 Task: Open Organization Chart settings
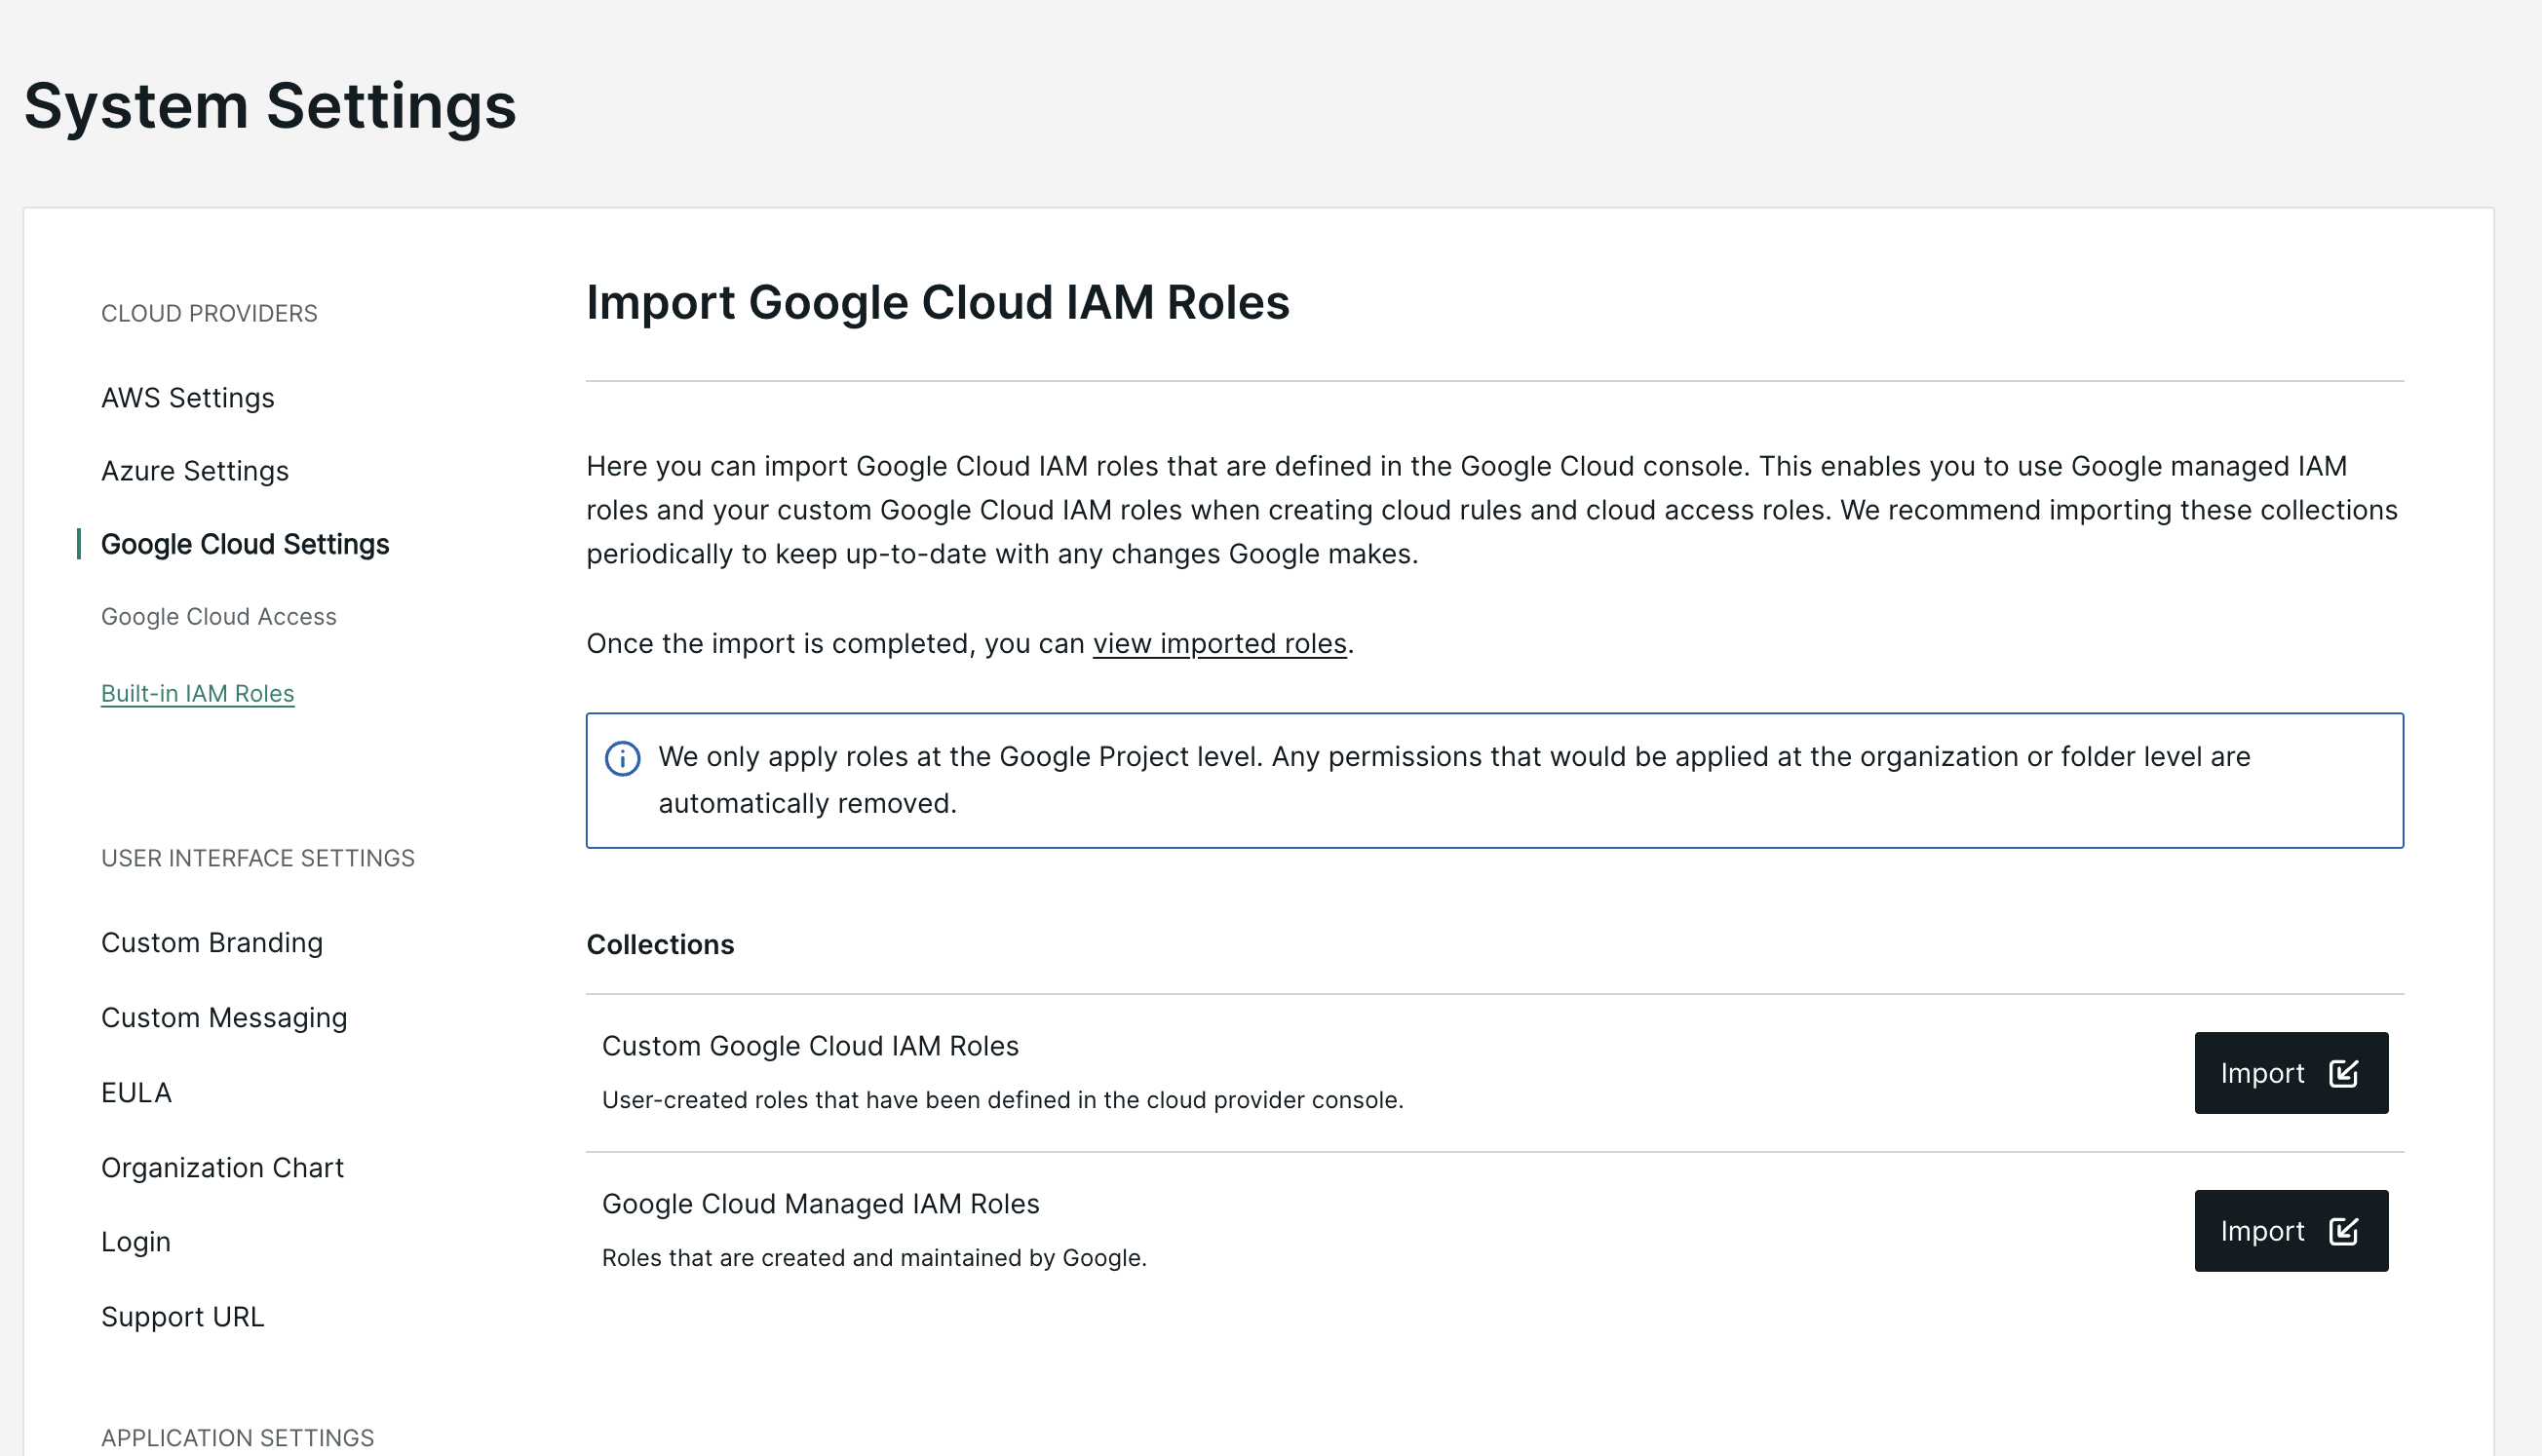[222, 1168]
